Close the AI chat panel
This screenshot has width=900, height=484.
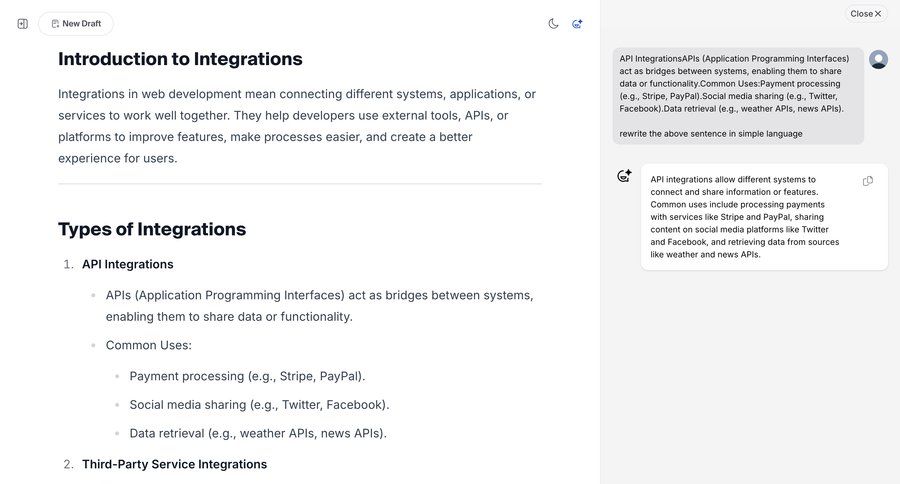point(866,14)
